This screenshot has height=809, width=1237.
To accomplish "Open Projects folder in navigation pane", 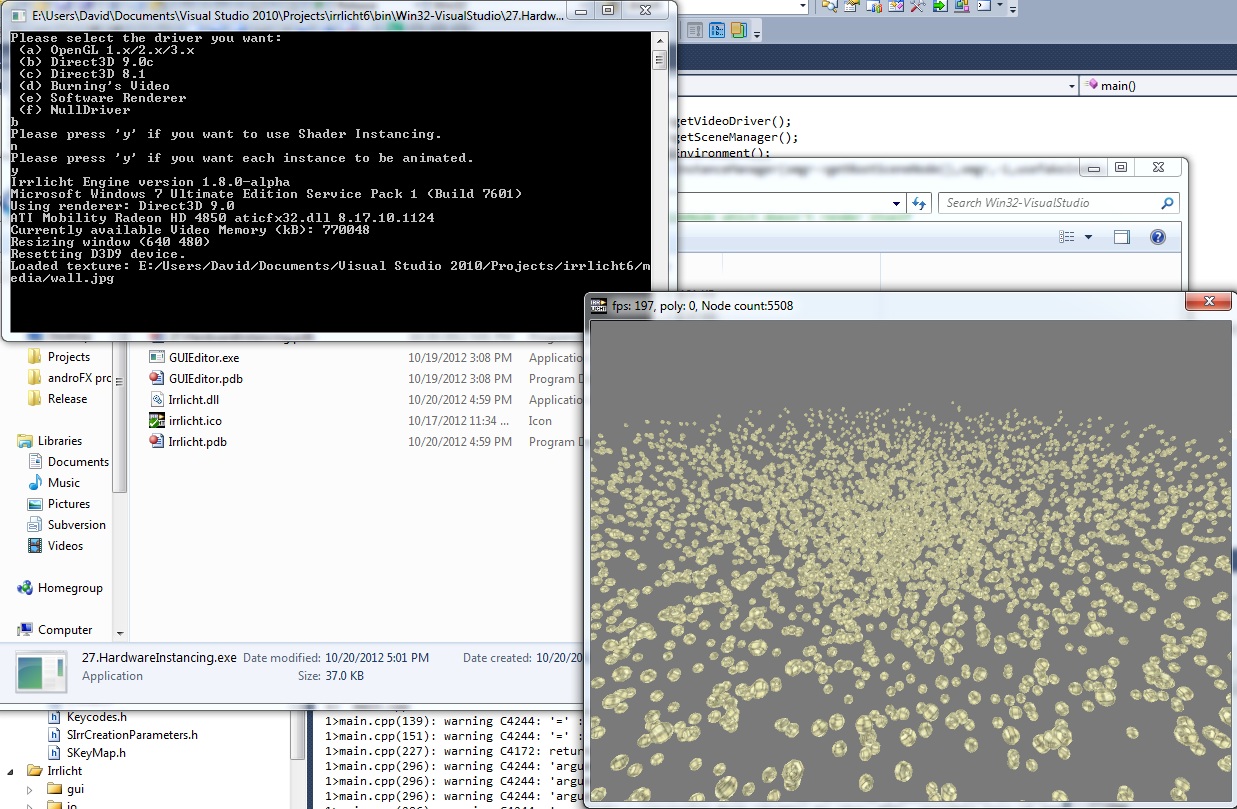I will tap(68, 356).
